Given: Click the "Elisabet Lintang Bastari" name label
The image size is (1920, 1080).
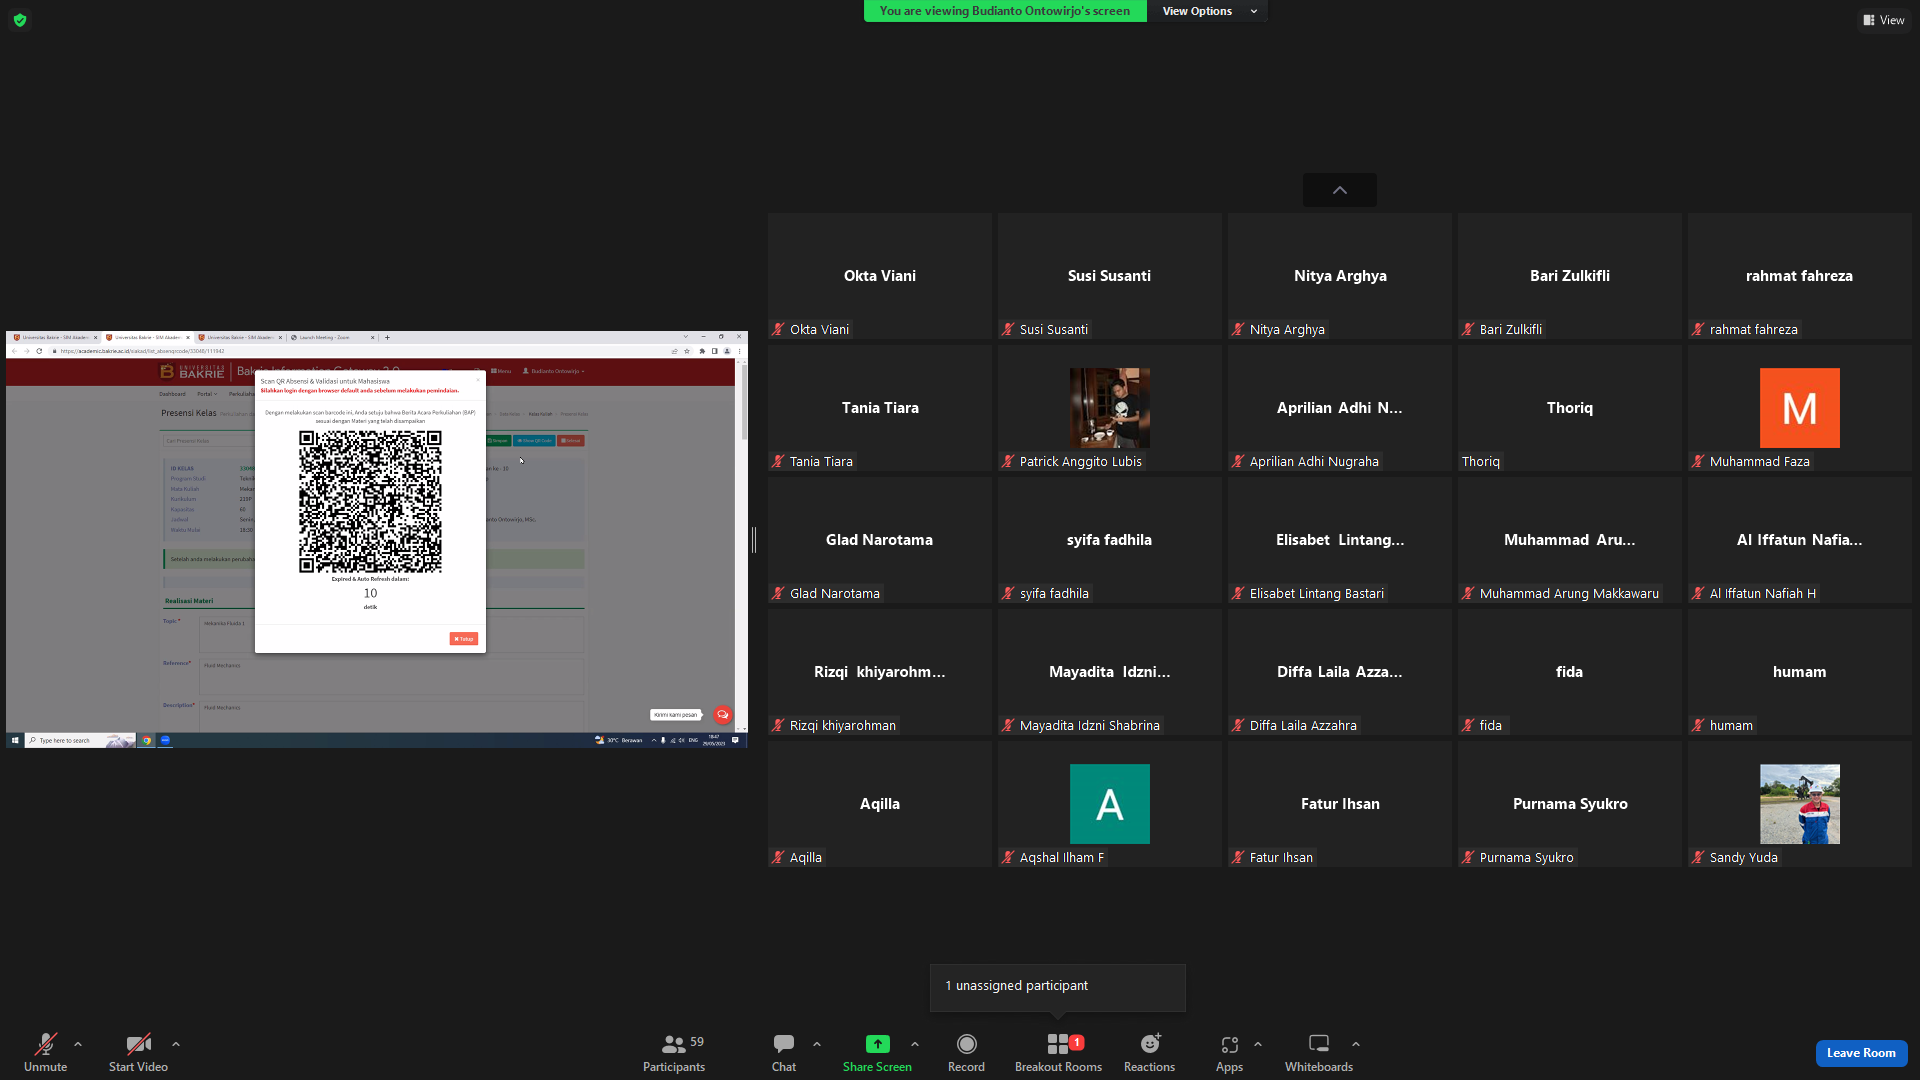Looking at the screenshot, I should coord(1316,593).
